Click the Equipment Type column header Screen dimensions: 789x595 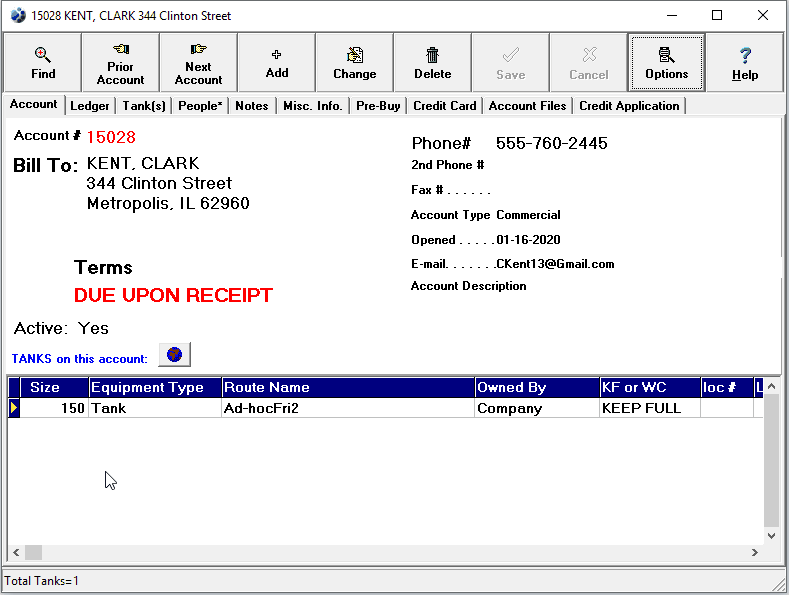(154, 388)
